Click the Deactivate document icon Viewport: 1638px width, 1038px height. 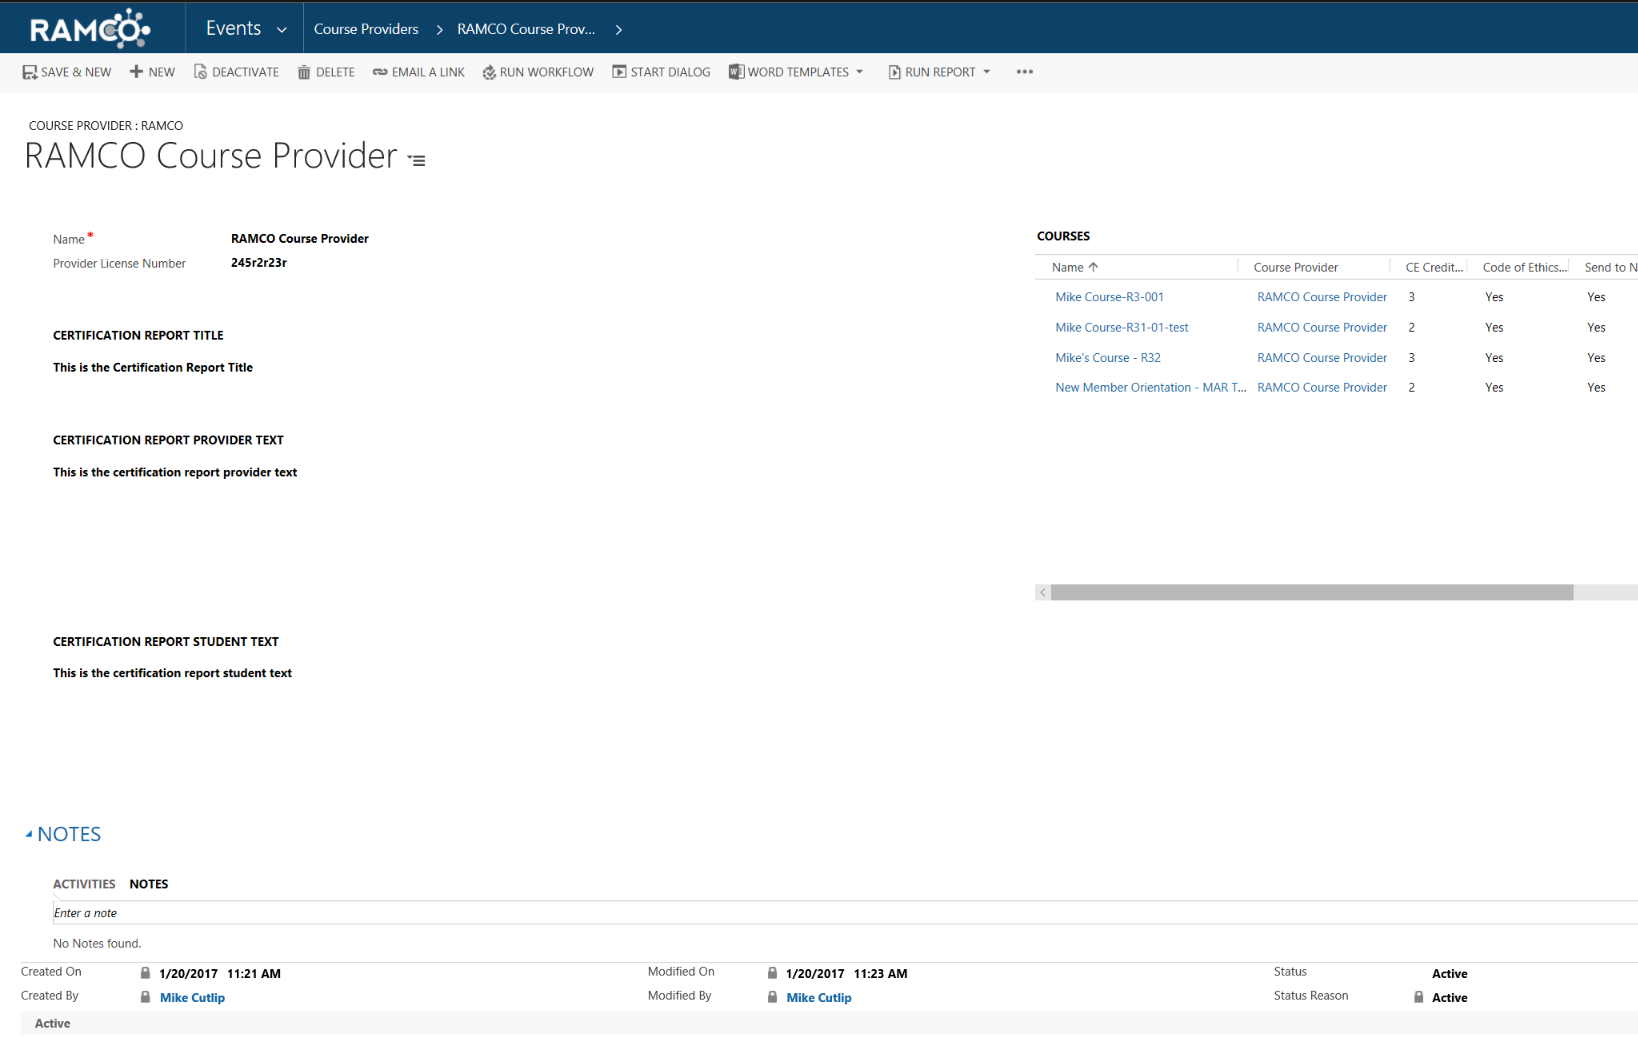(200, 72)
